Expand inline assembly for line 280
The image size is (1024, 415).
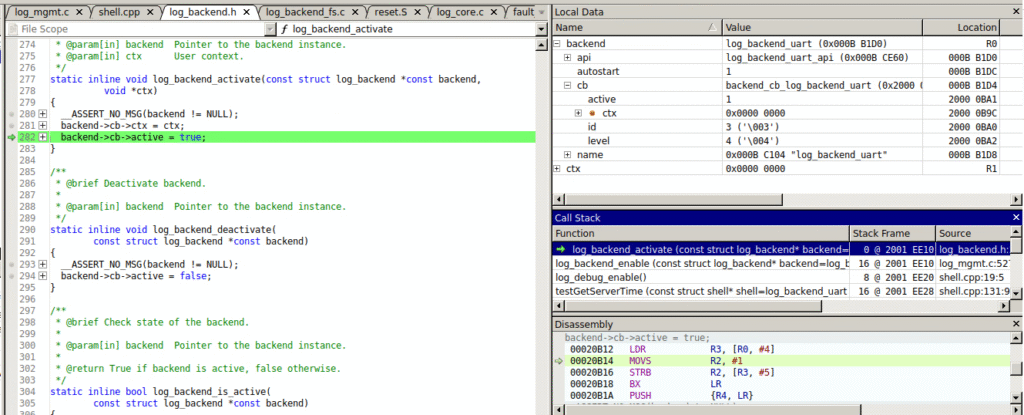pos(42,114)
